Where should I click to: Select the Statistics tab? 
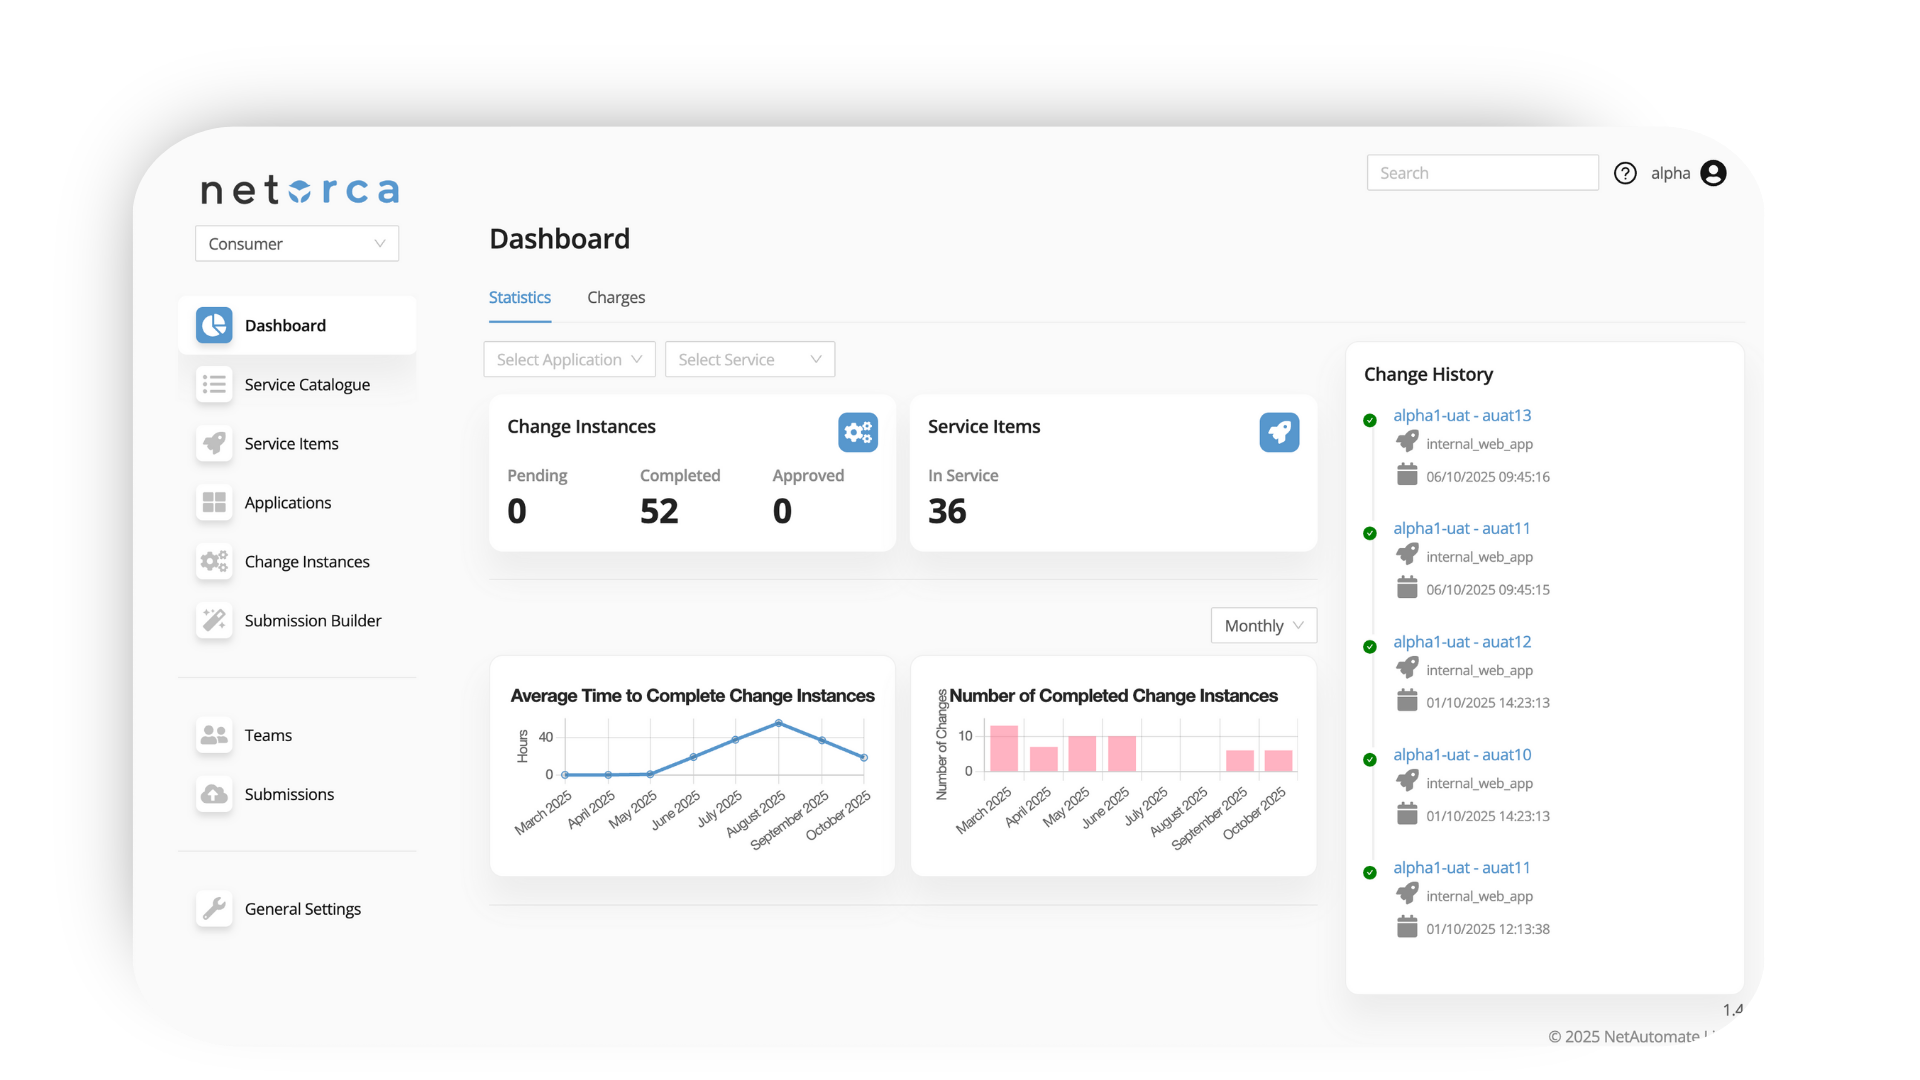pos(519,298)
